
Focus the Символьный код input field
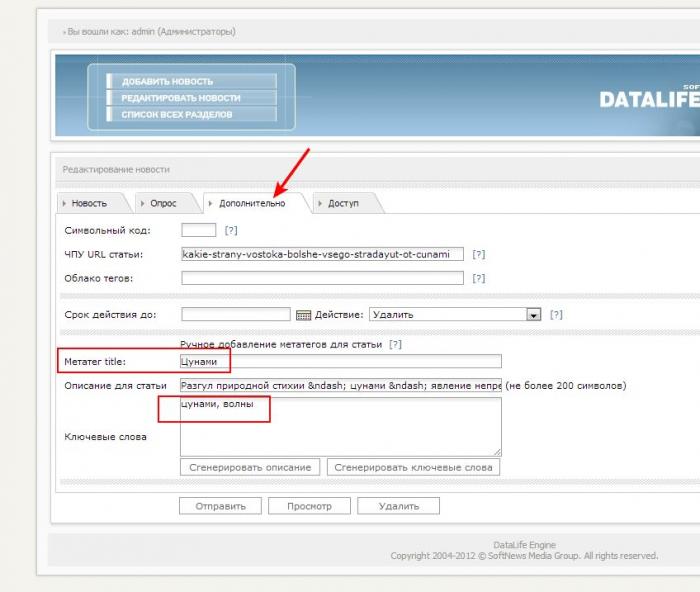coord(199,230)
